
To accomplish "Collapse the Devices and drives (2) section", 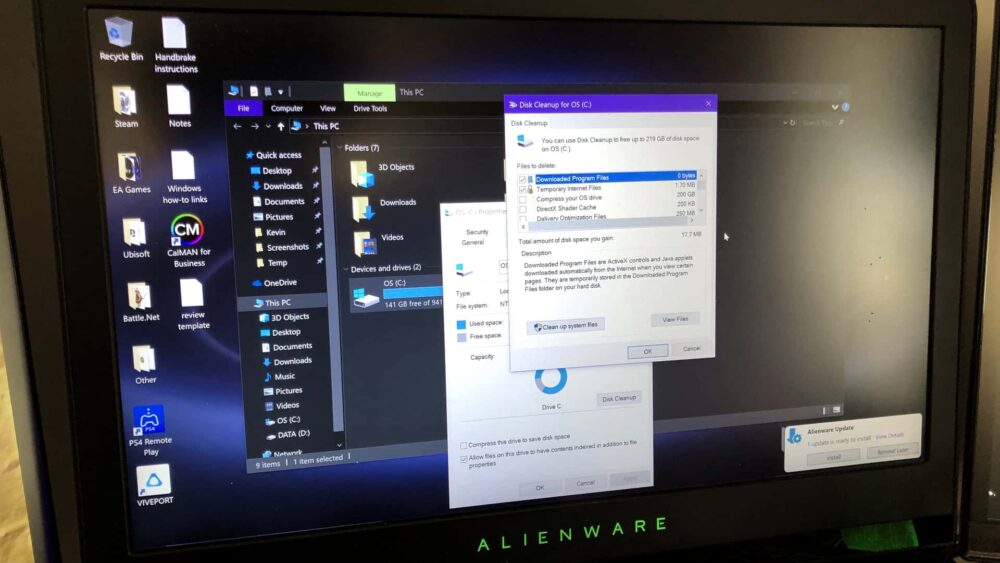I will point(346,269).
